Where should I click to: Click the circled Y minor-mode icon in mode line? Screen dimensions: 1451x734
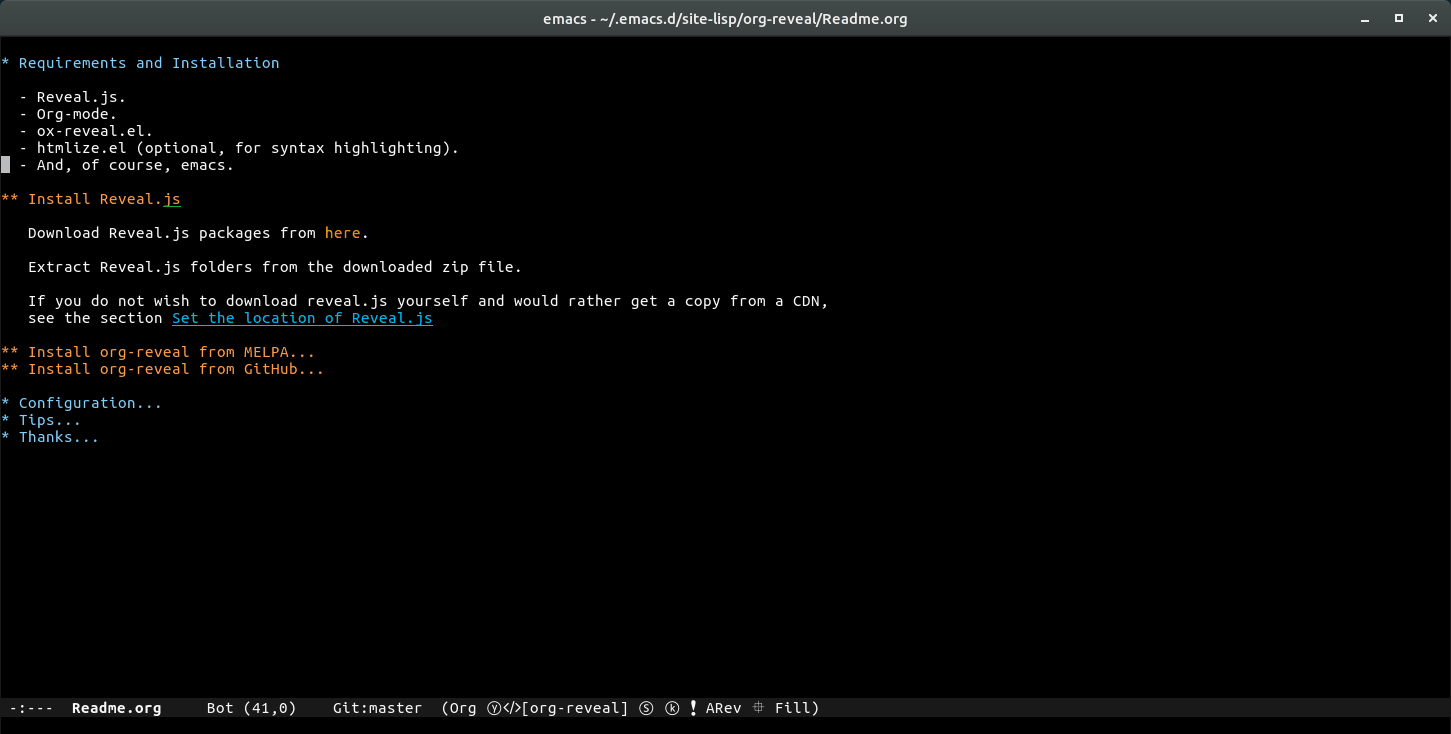click(494, 708)
